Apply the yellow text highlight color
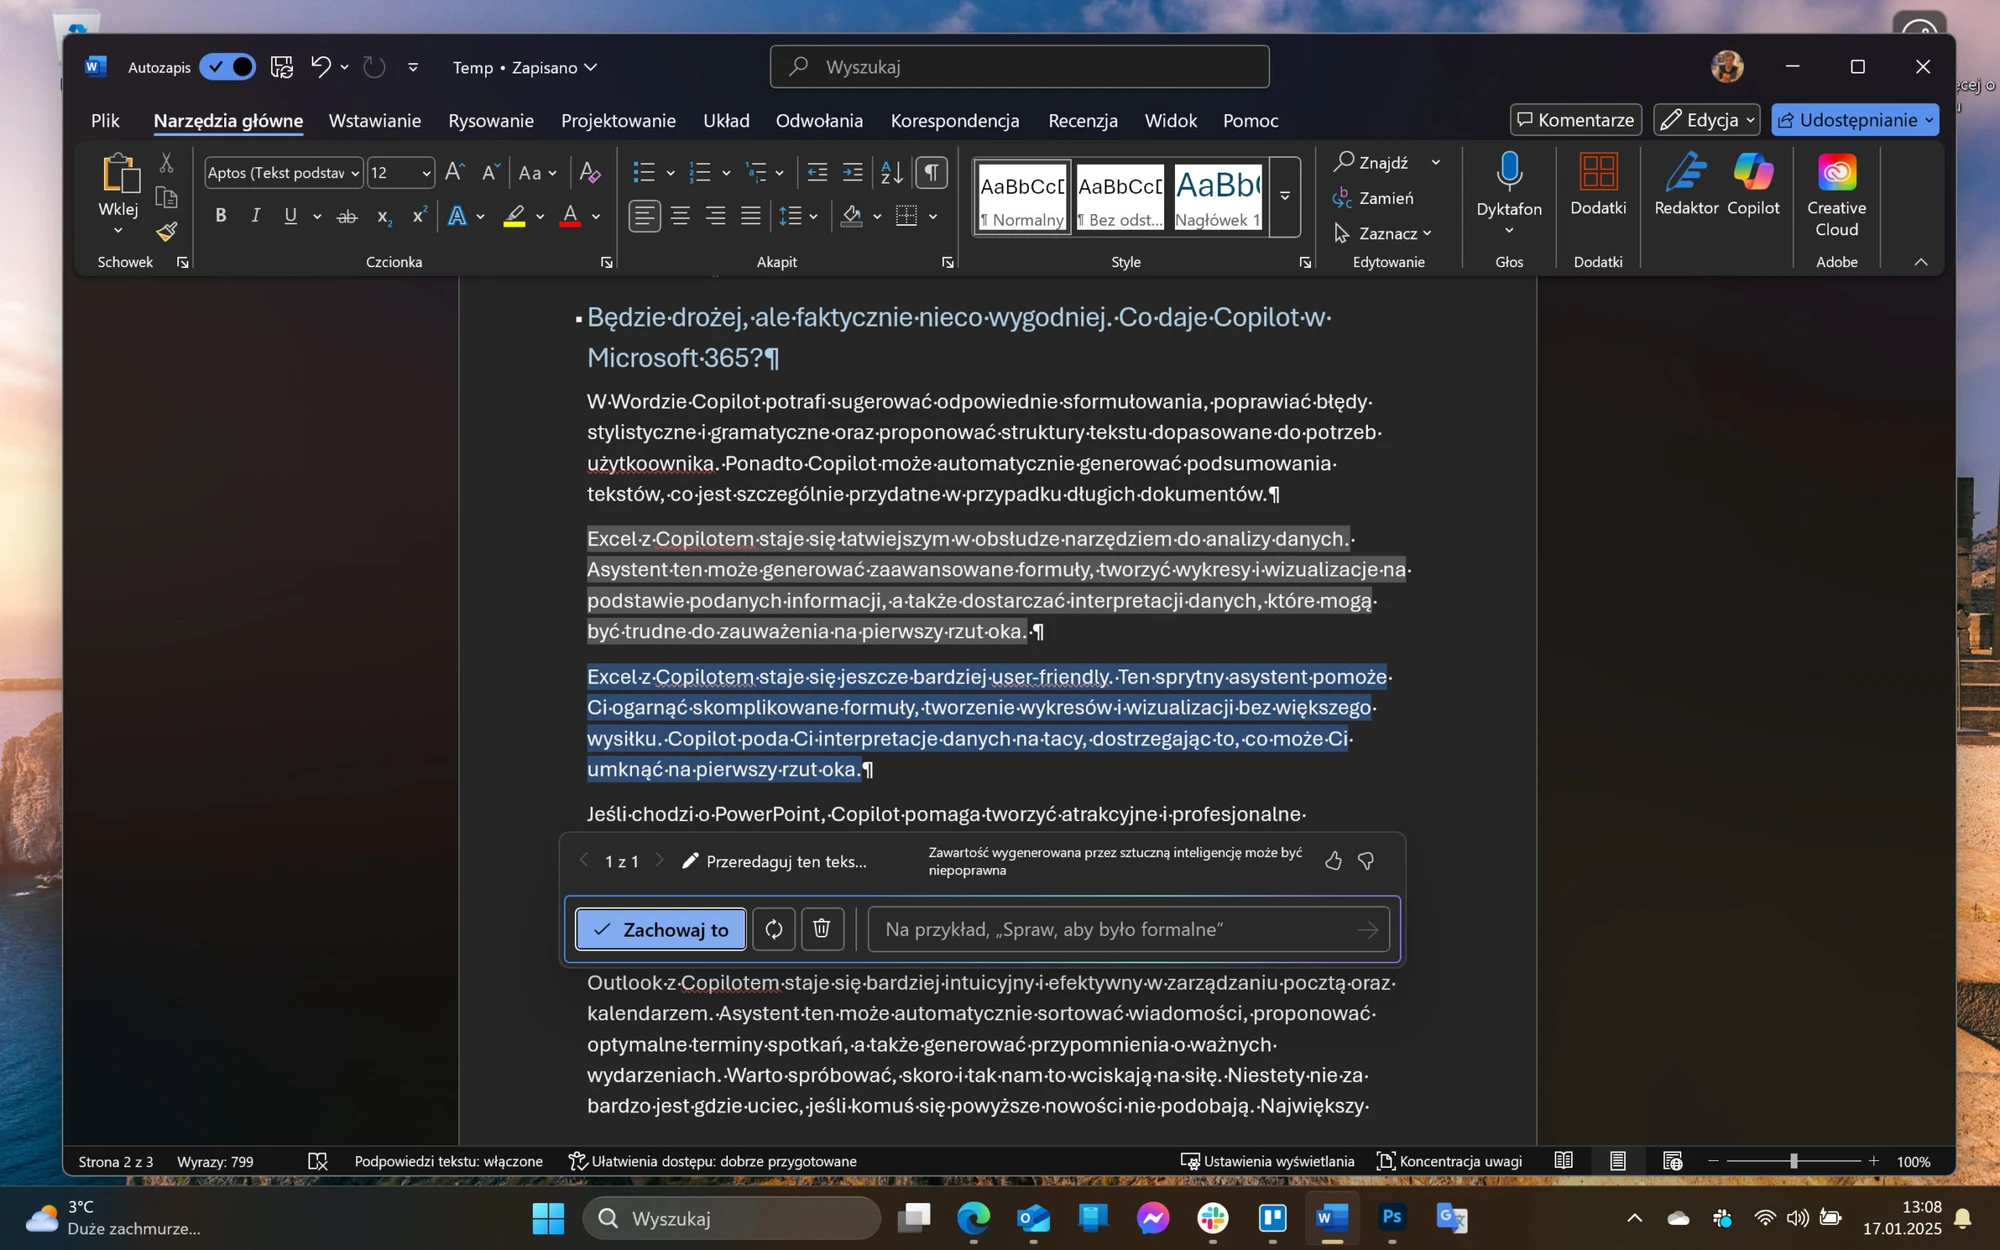Viewport: 2000px width, 1250px height. (514, 216)
